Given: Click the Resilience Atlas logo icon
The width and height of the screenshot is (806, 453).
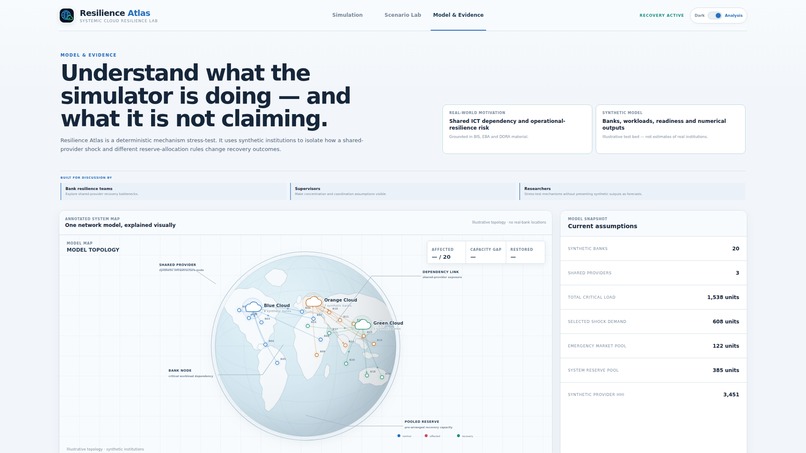Looking at the screenshot, I should [67, 15].
